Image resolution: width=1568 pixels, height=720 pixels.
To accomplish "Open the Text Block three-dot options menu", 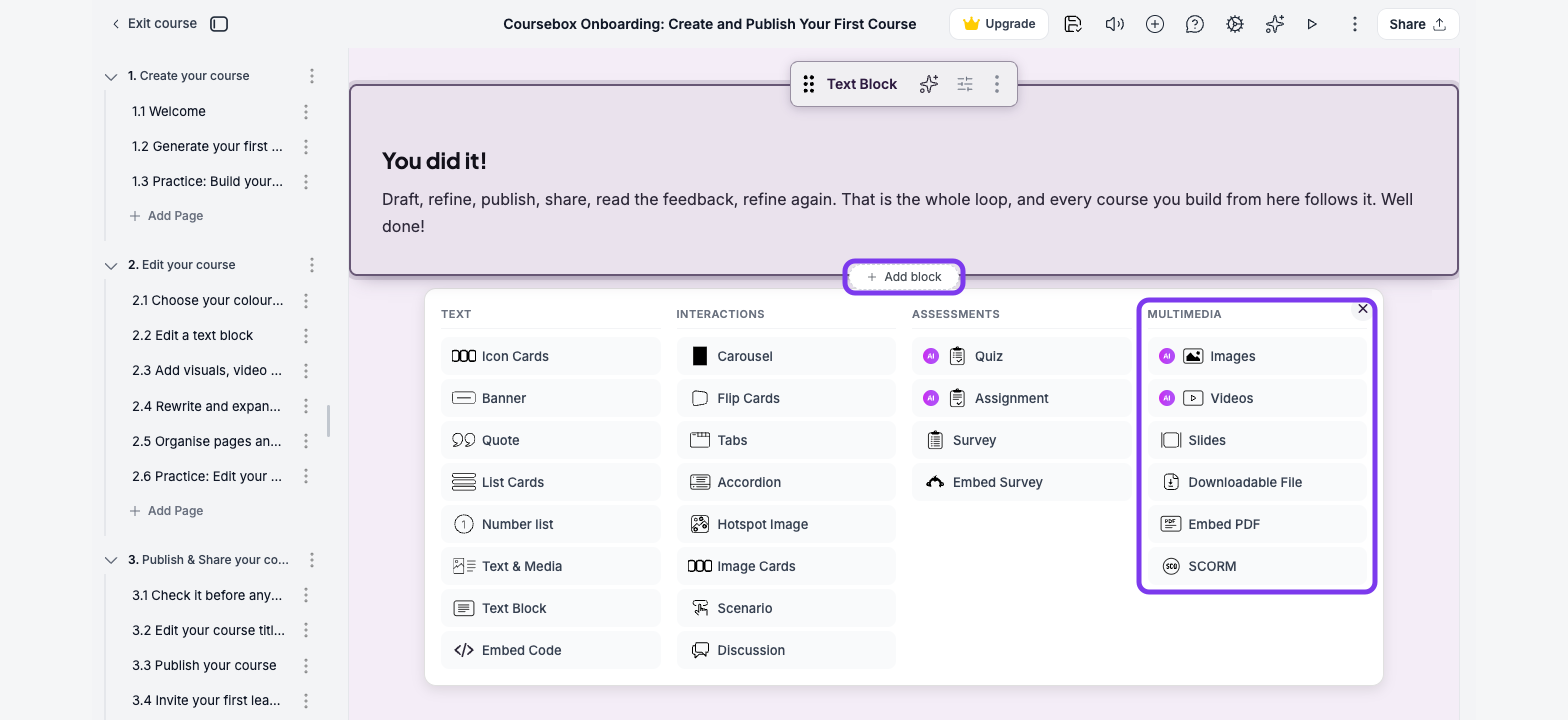I will click(997, 84).
